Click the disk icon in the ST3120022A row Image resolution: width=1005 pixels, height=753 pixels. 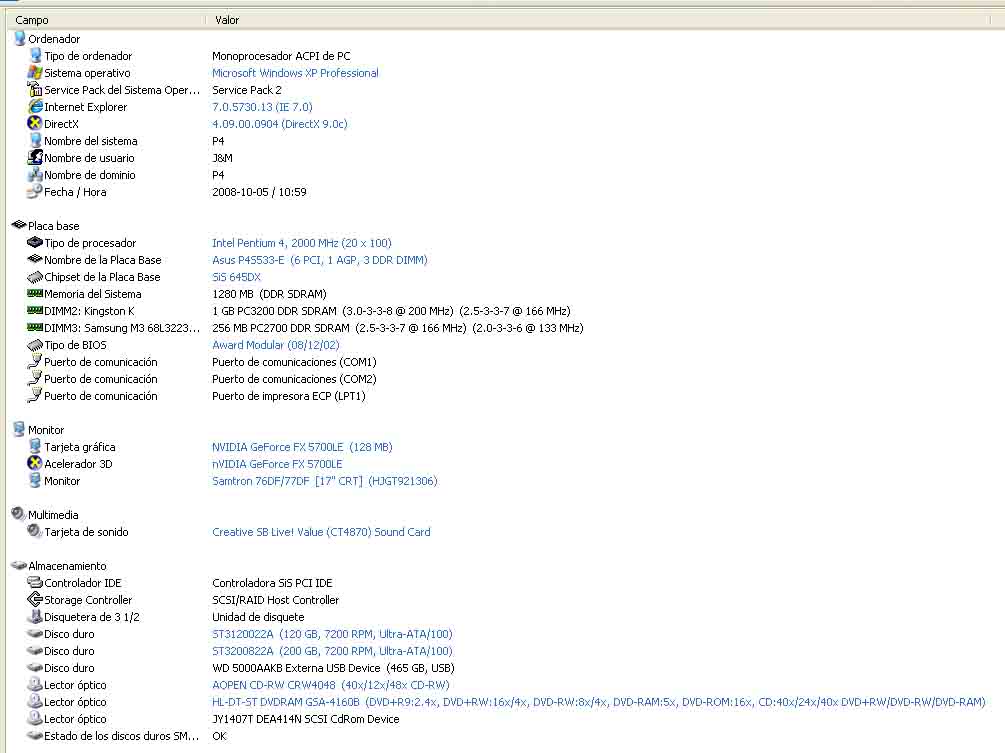tap(35, 633)
